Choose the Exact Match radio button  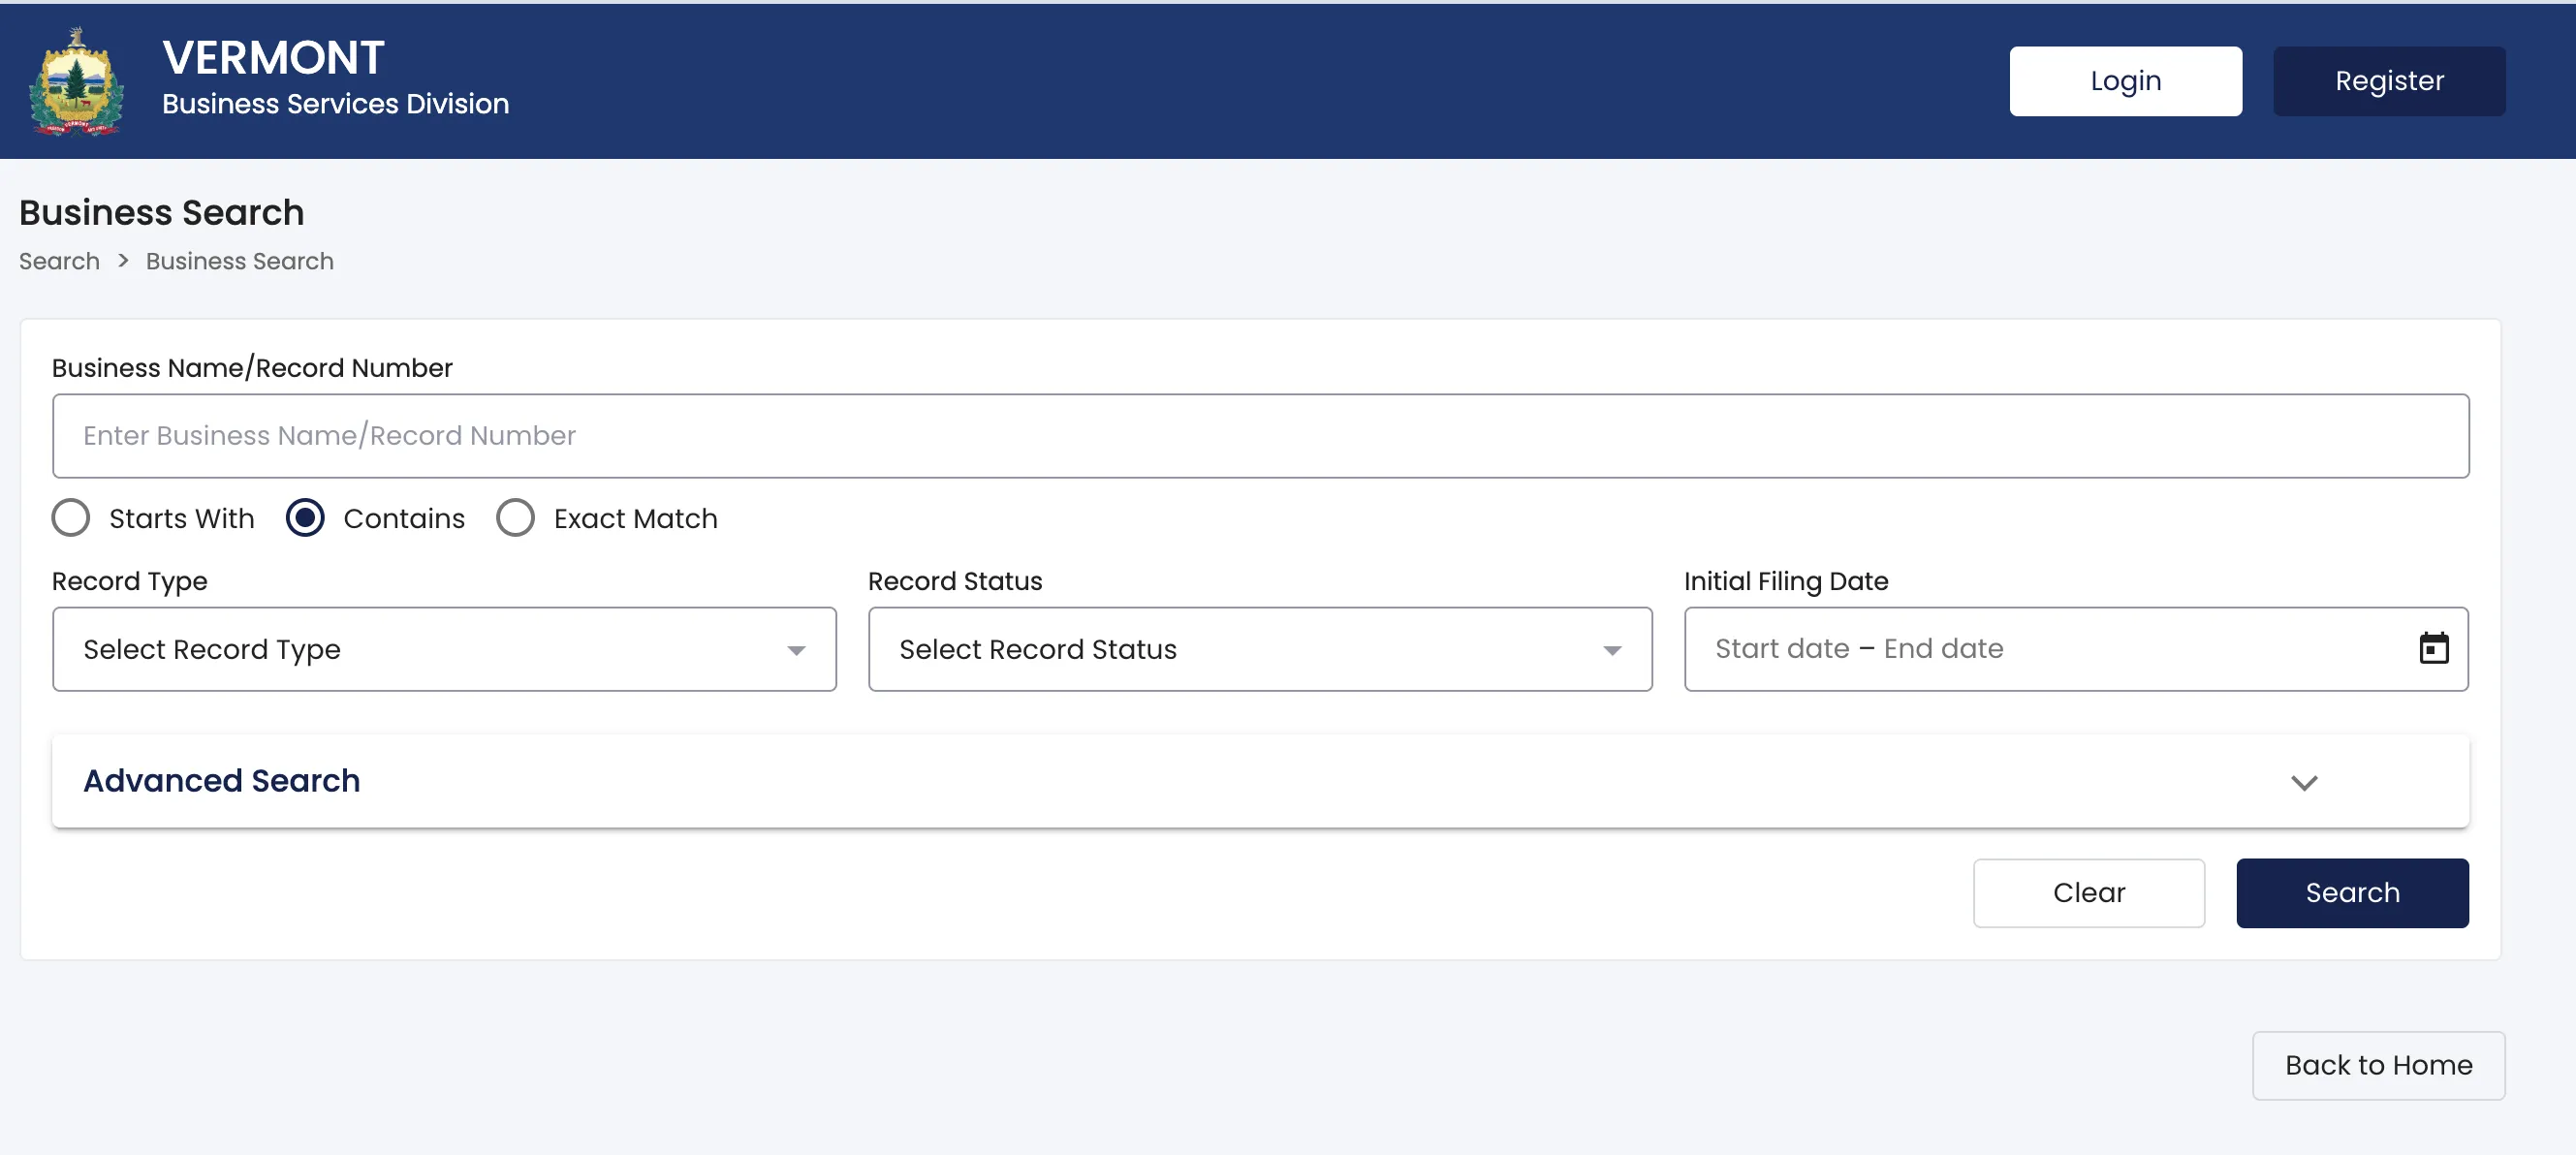point(515,518)
